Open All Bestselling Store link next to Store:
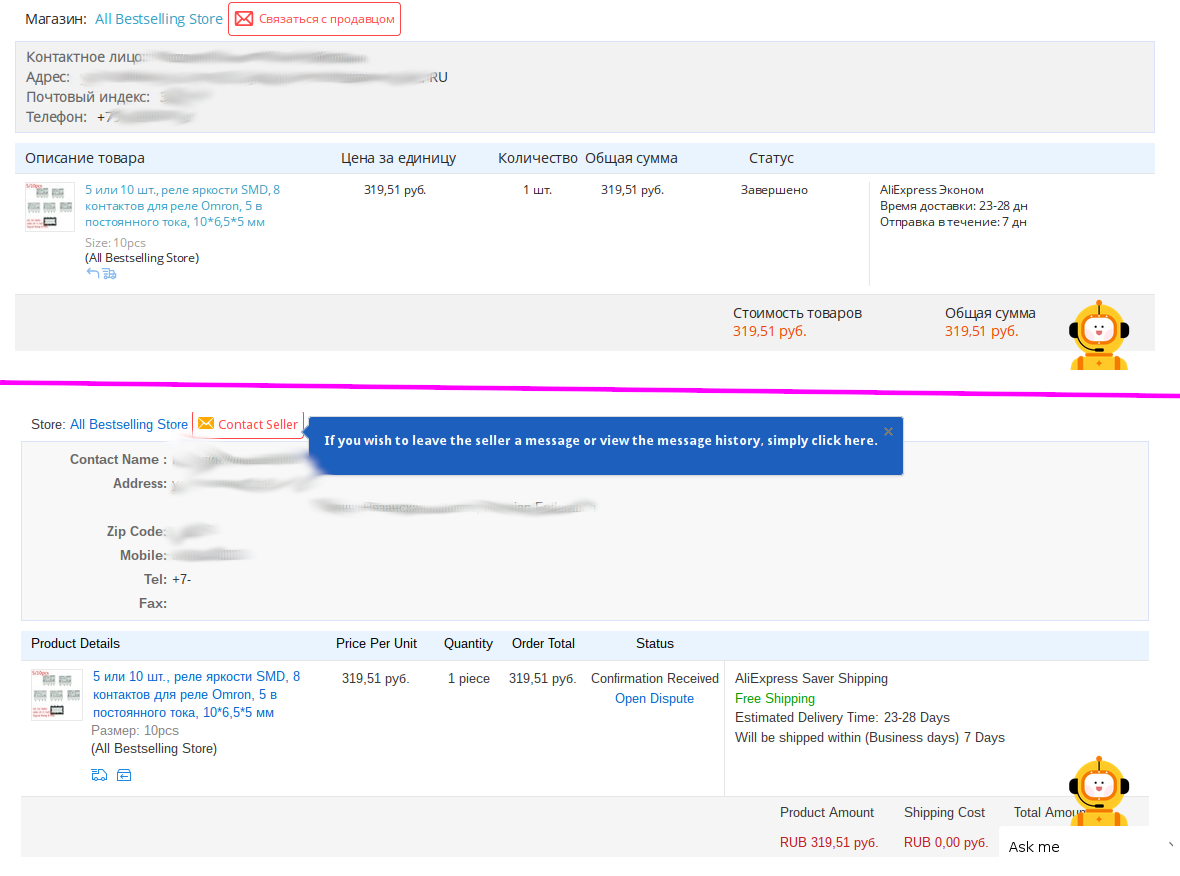 (x=129, y=424)
